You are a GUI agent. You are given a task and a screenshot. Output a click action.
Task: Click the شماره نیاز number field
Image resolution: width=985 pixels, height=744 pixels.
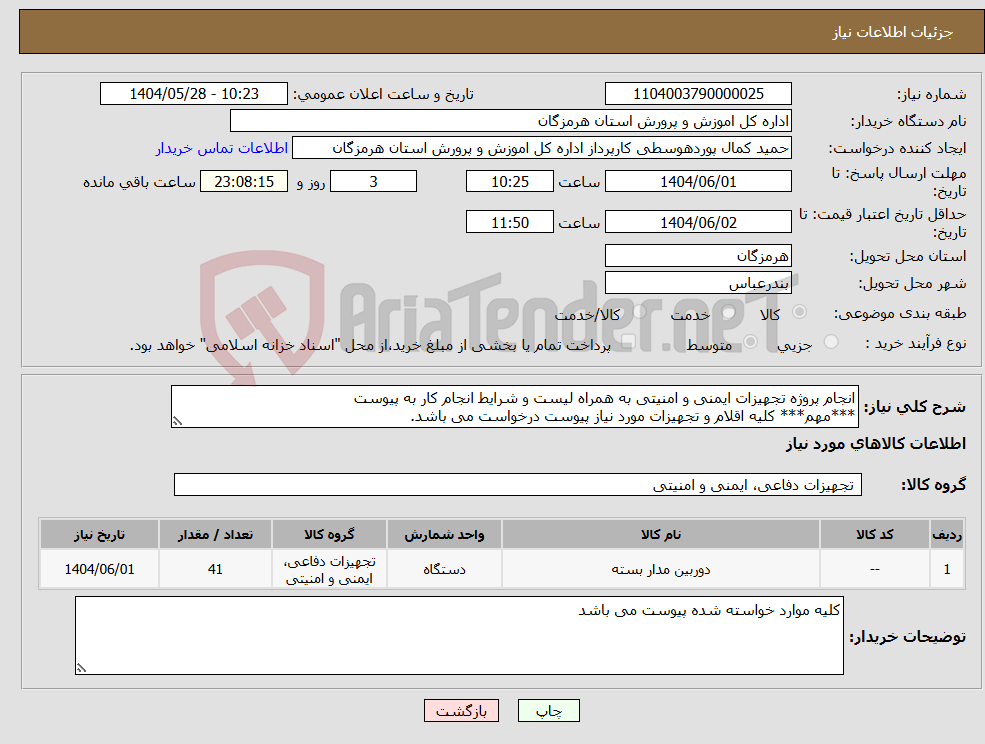697,93
